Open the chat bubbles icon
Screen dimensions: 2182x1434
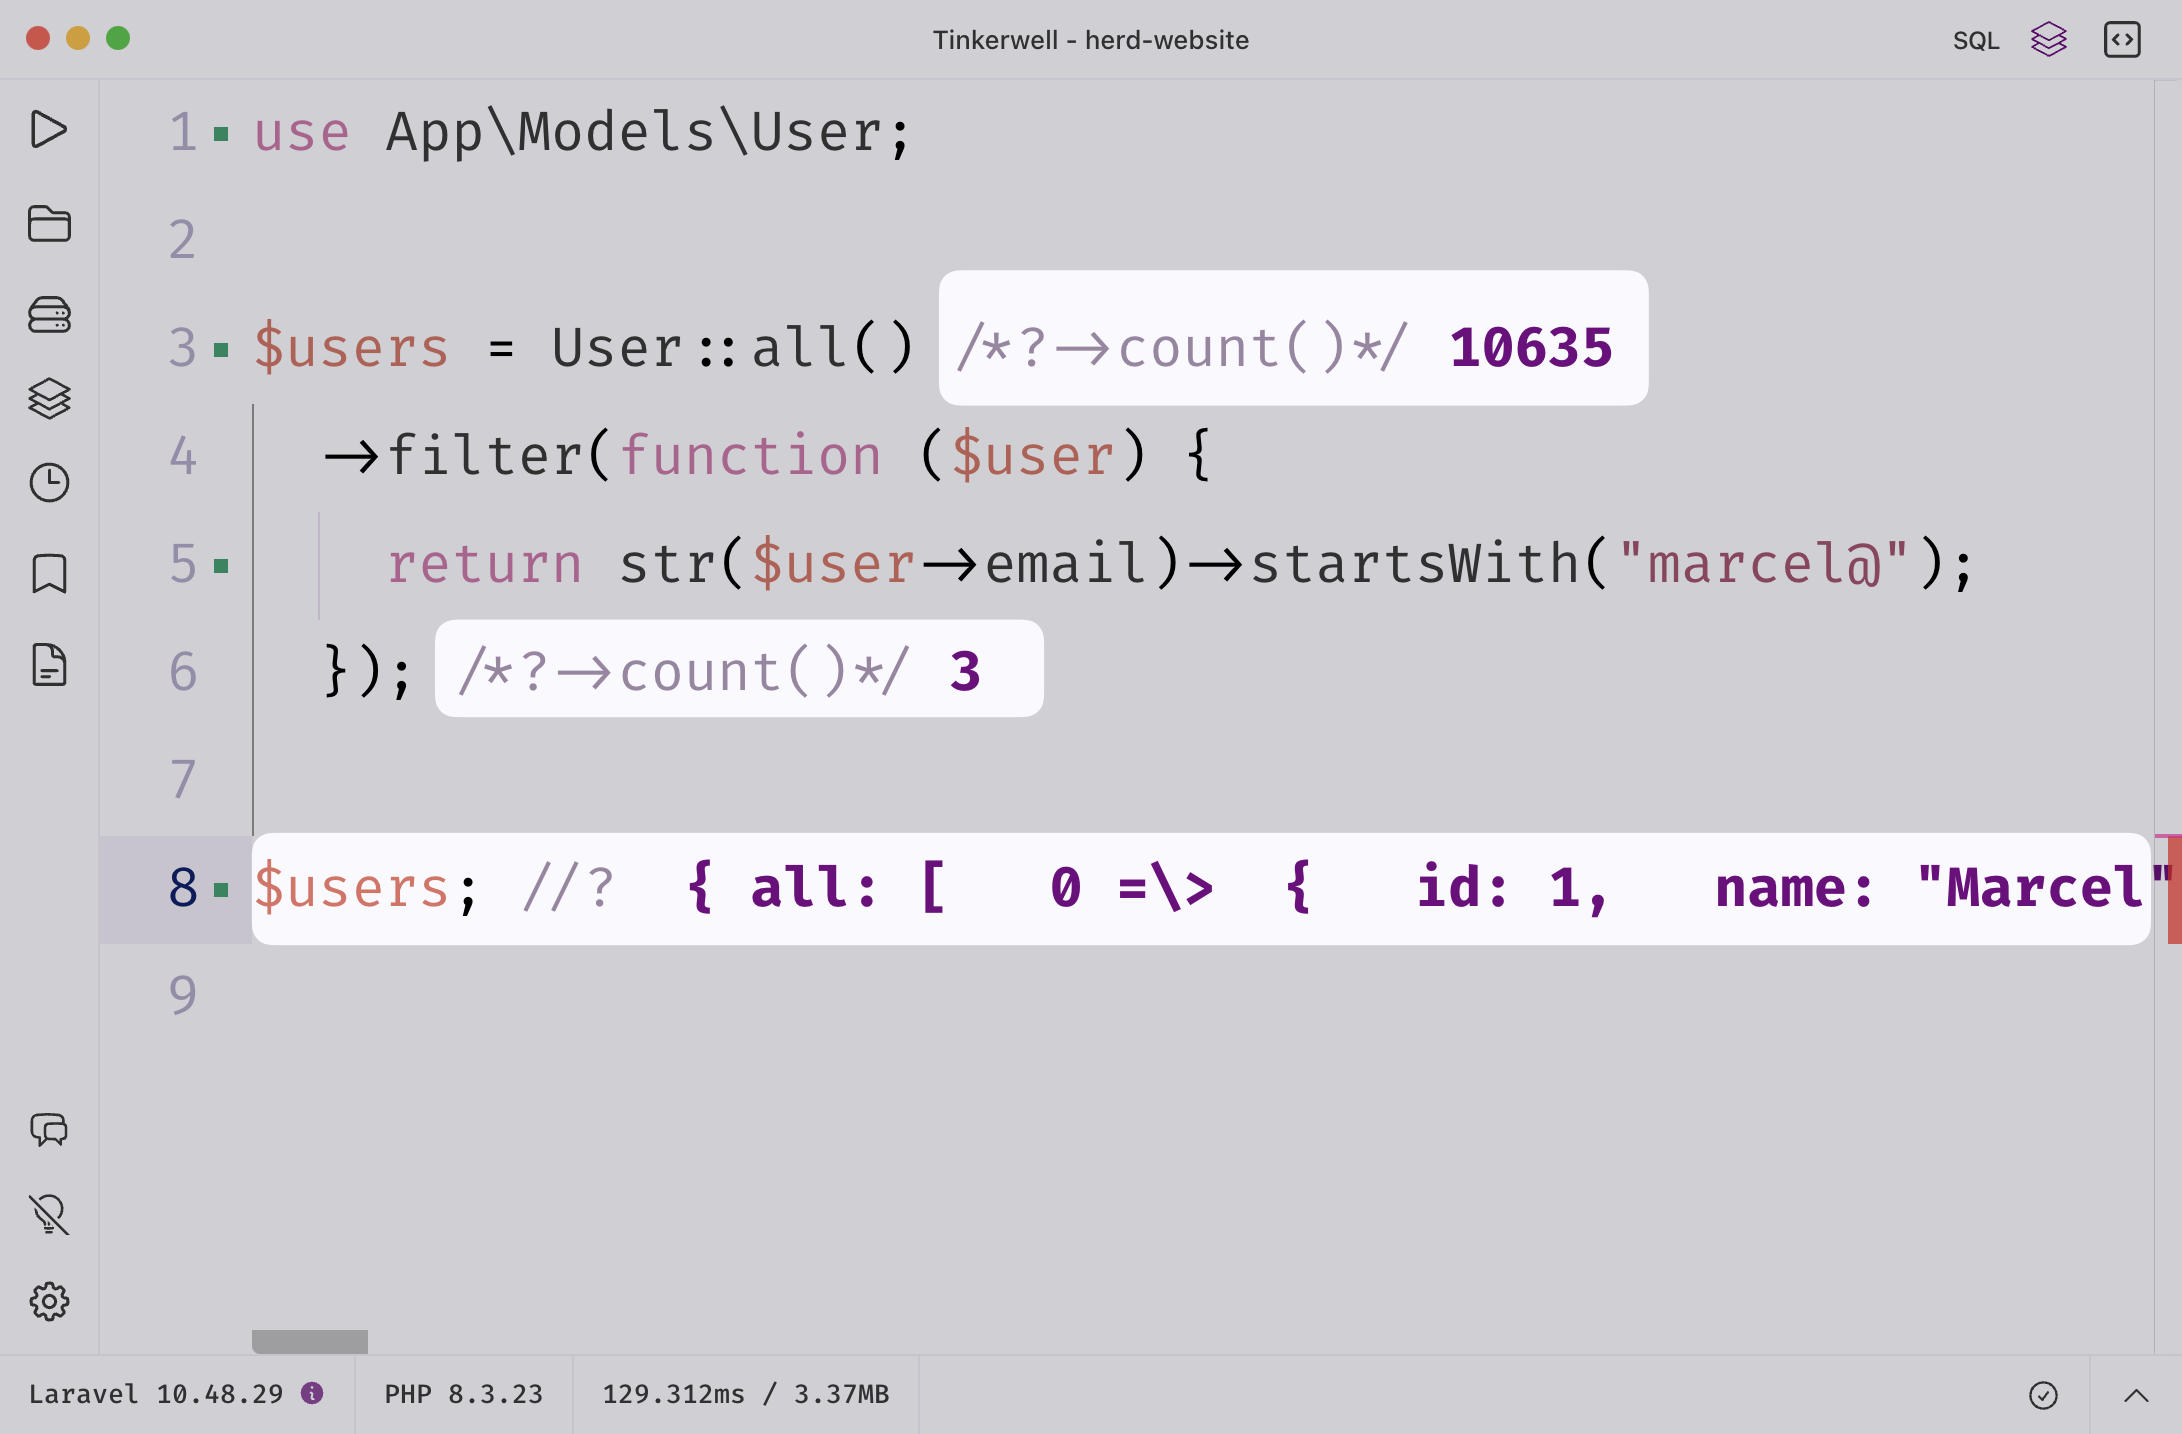(48, 1130)
